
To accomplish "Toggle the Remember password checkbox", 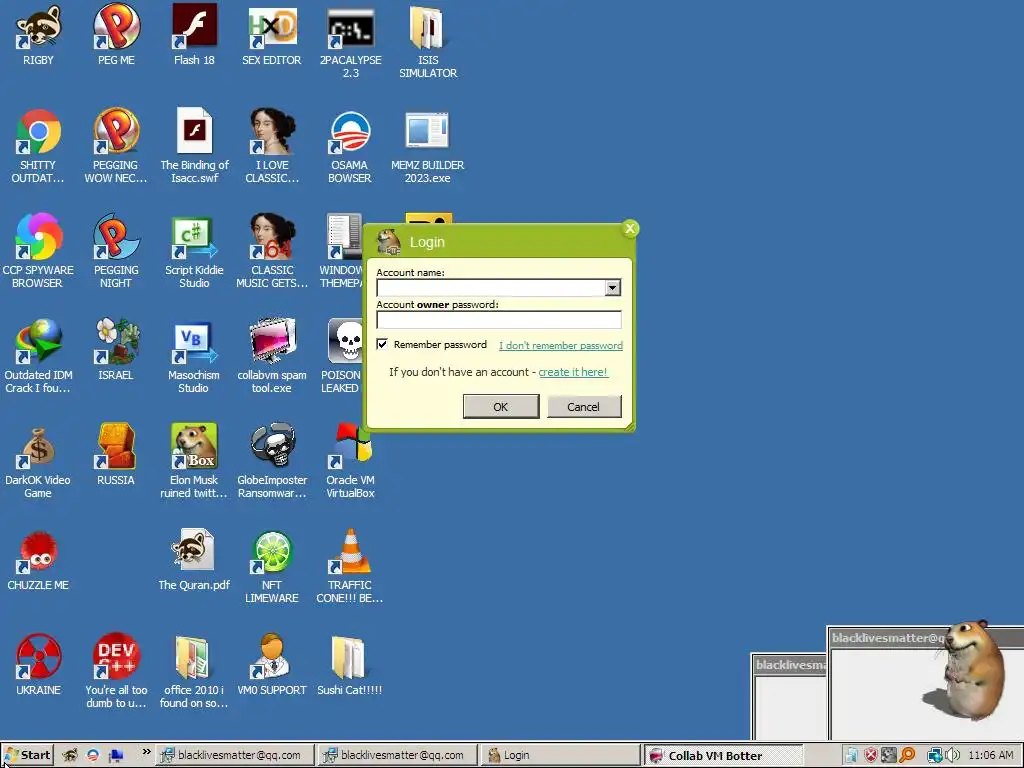I will point(382,344).
